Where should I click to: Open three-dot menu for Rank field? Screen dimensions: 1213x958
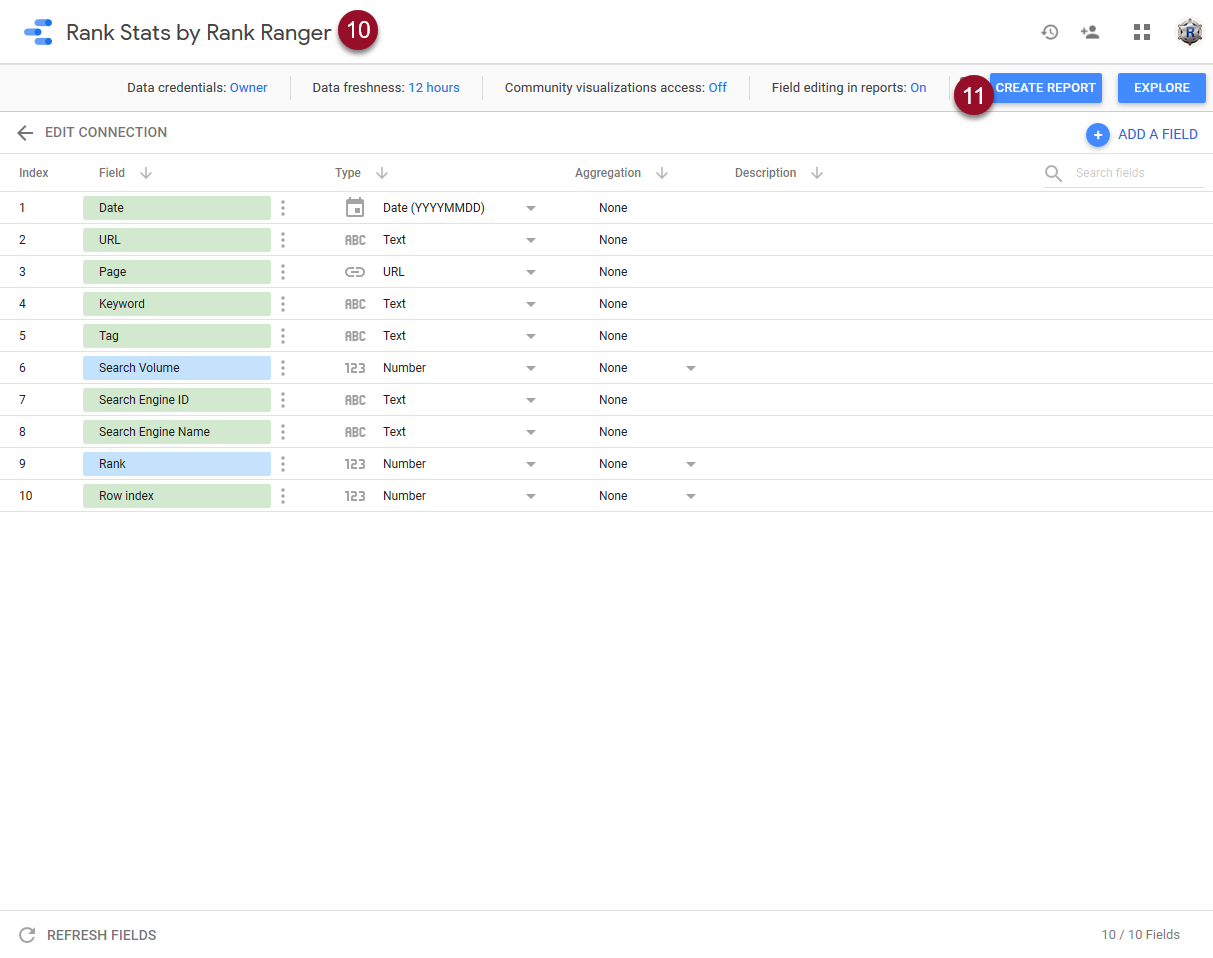tap(283, 464)
